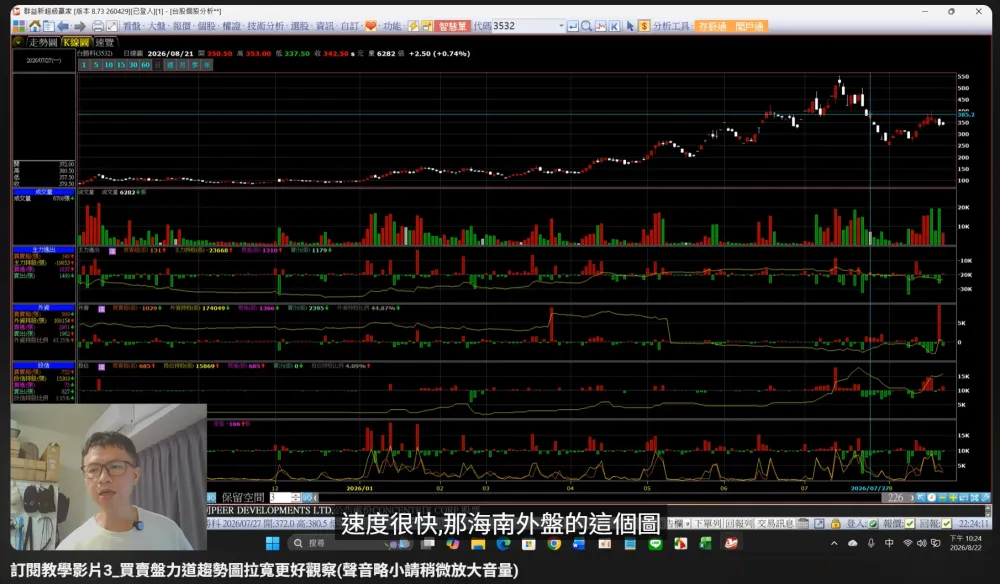The image size is (1000, 584).
Task: Click the dollar sign icon
Action: 644,26
